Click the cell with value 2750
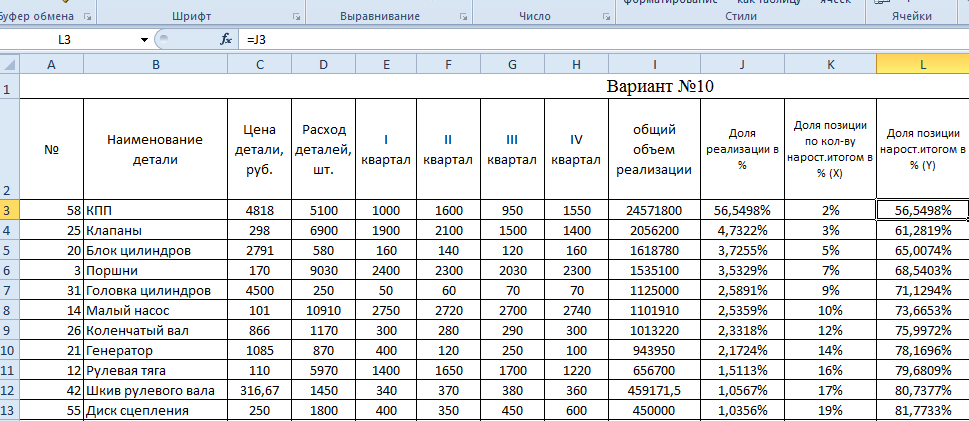The width and height of the screenshot is (969, 421). click(x=386, y=311)
